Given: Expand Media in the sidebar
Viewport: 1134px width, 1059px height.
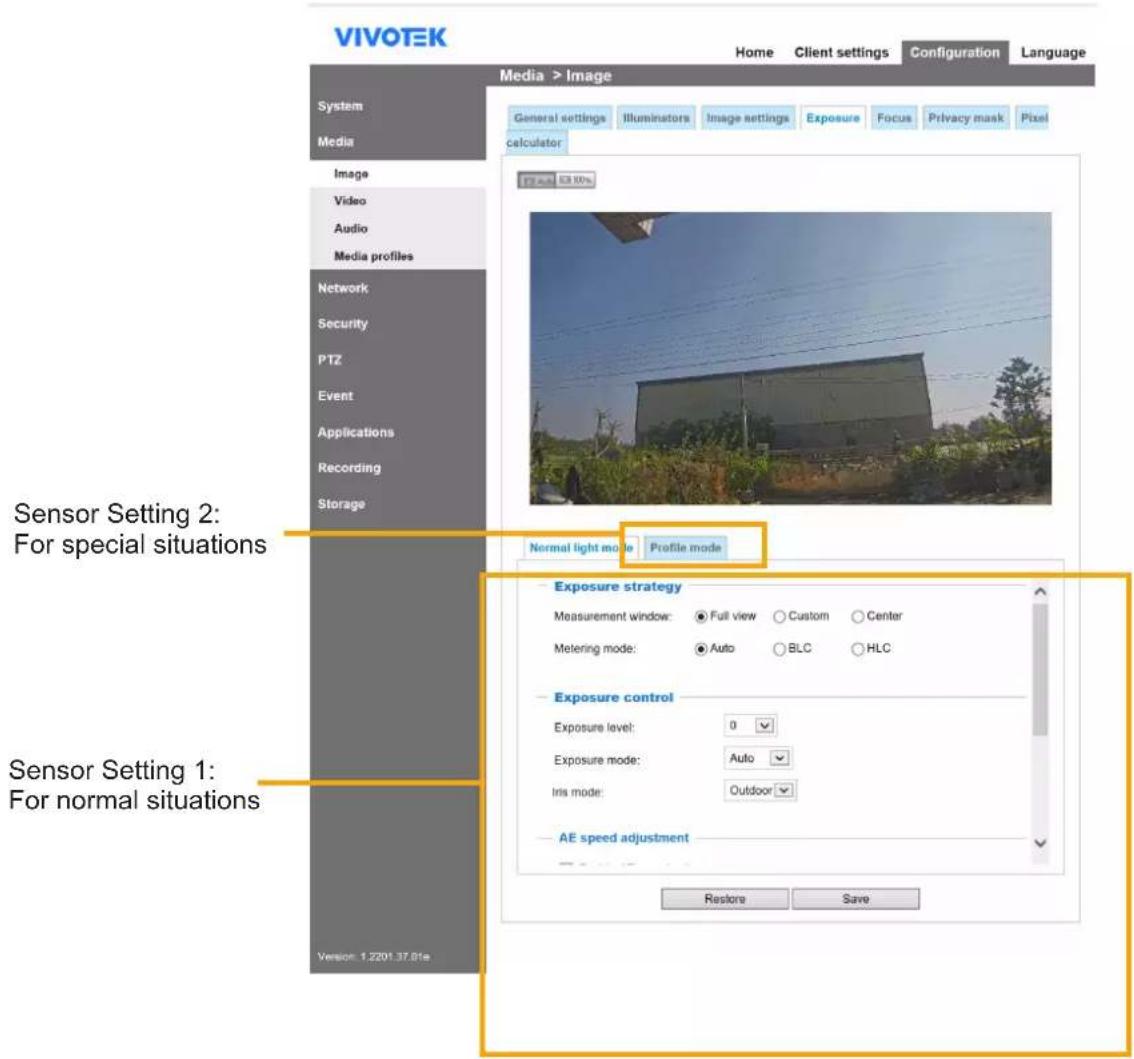Looking at the screenshot, I should (x=336, y=142).
